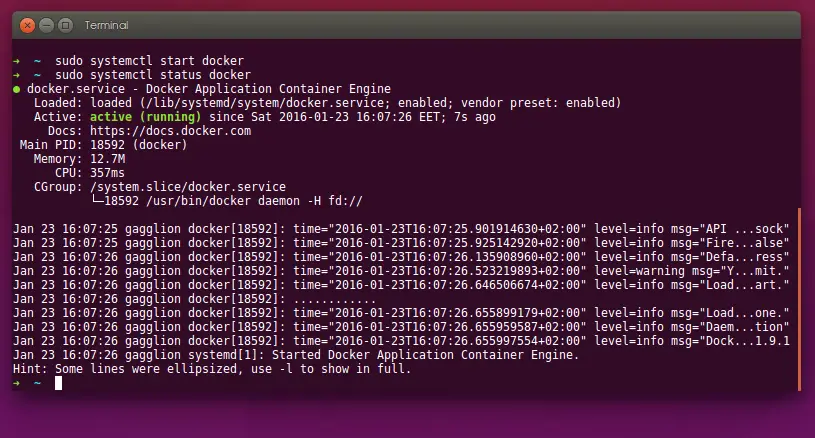Maximize the Terminal window
The height and width of the screenshot is (438, 815).
[65, 25]
